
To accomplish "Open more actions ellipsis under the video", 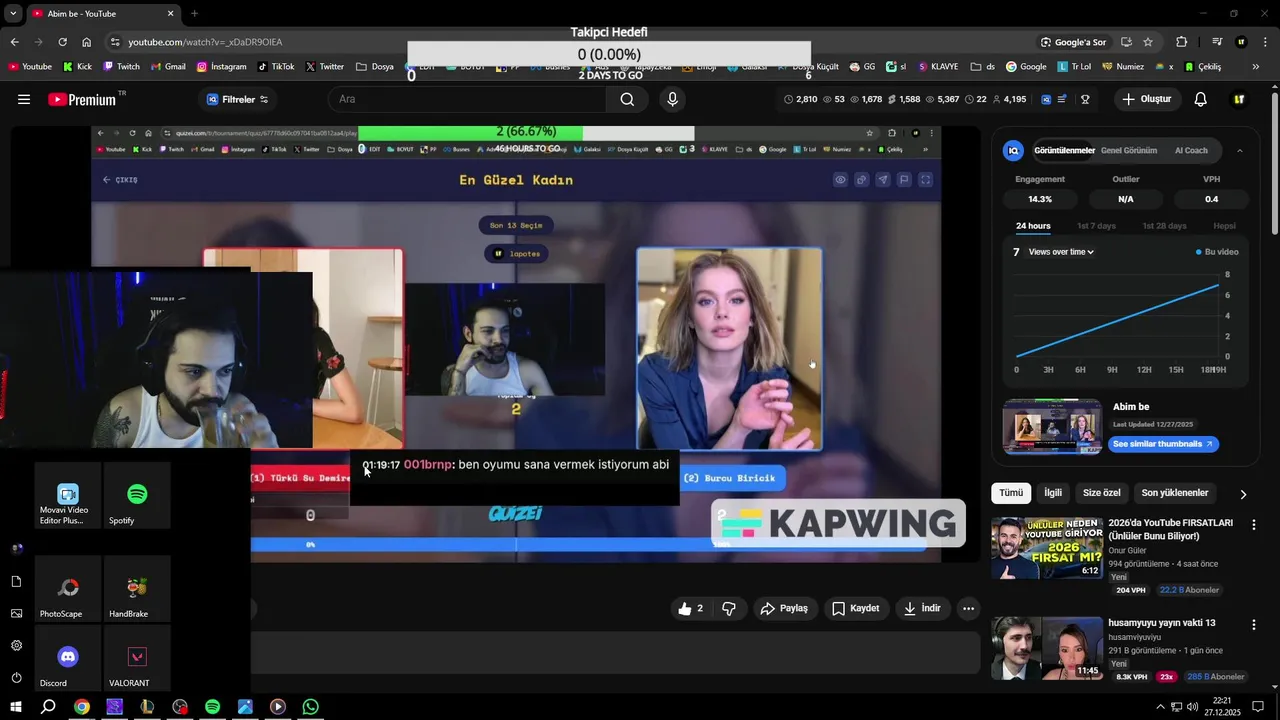I will pyautogui.click(x=968, y=608).
